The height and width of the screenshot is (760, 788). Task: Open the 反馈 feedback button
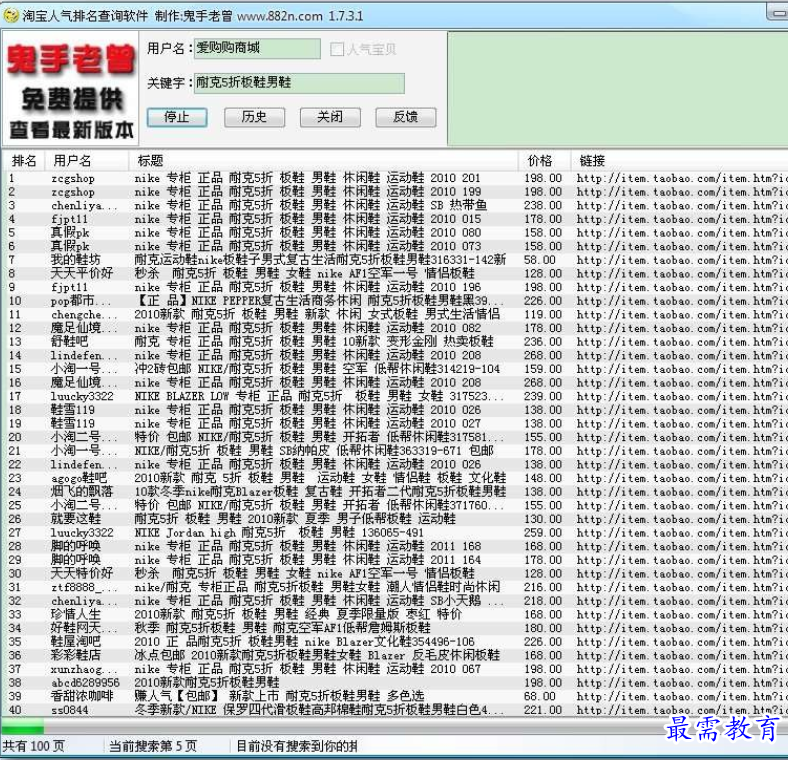[406, 117]
